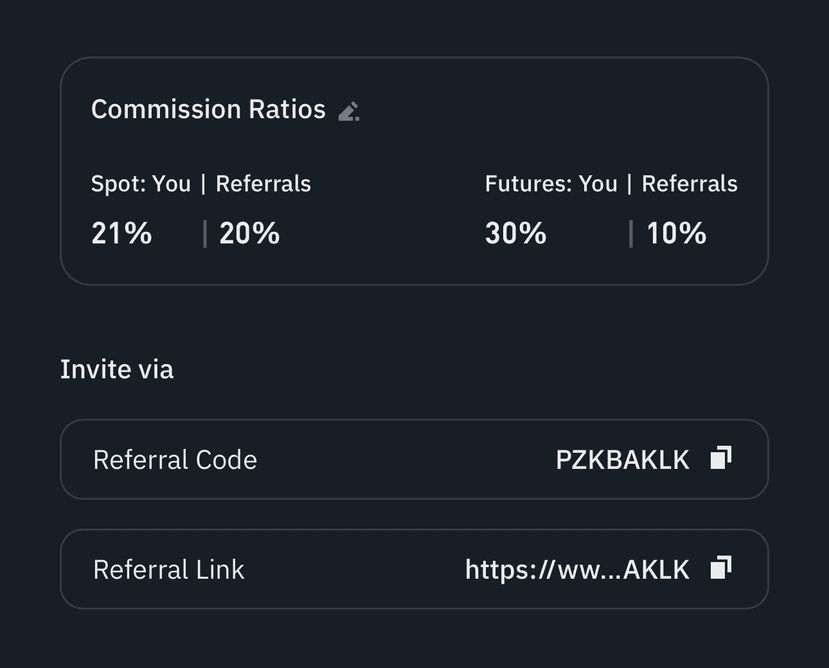This screenshot has height=668, width=829.
Task: Click the Referral Link field label
Action: click(x=168, y=570)
